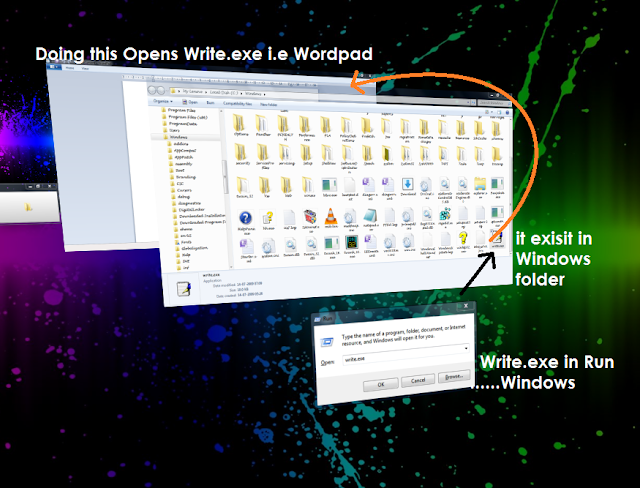Click the Explorer search box
This screenshot has width=640, height=488.
pos(494,102)
